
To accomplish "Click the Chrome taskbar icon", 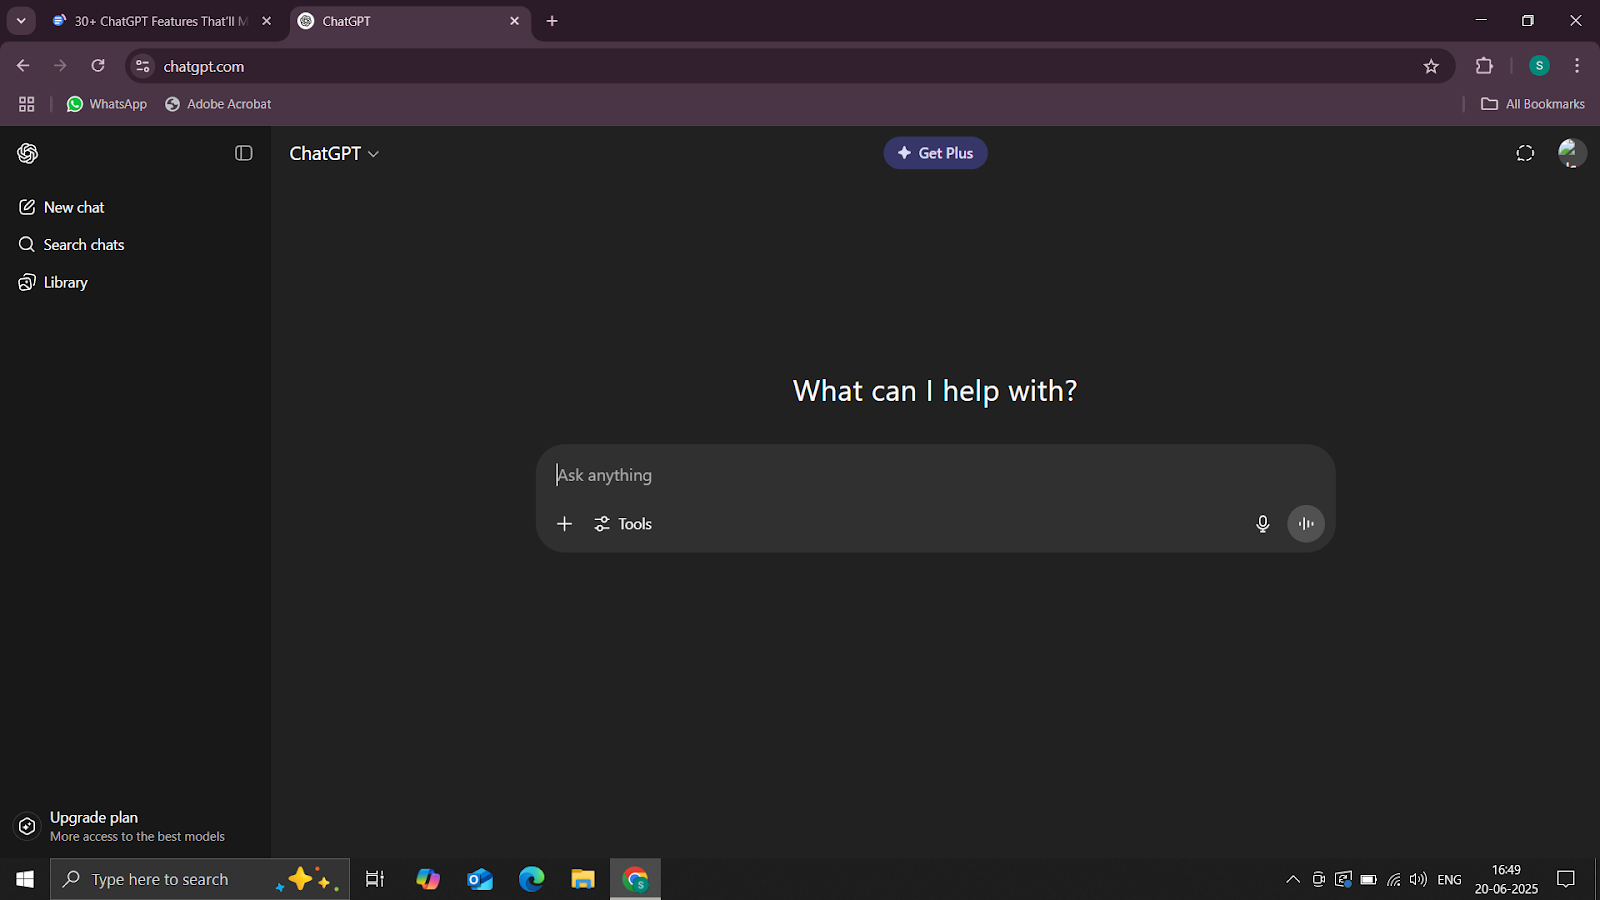I will tap(636, 879).
